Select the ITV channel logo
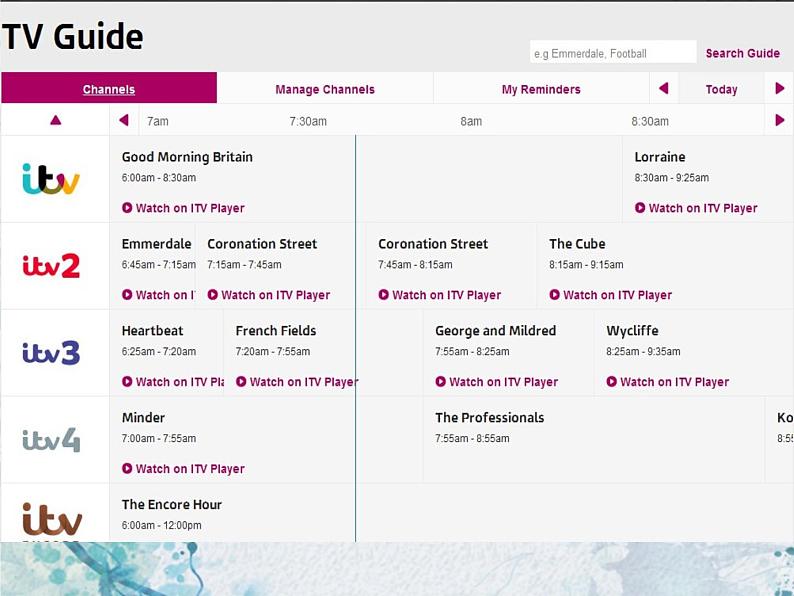 51,179
